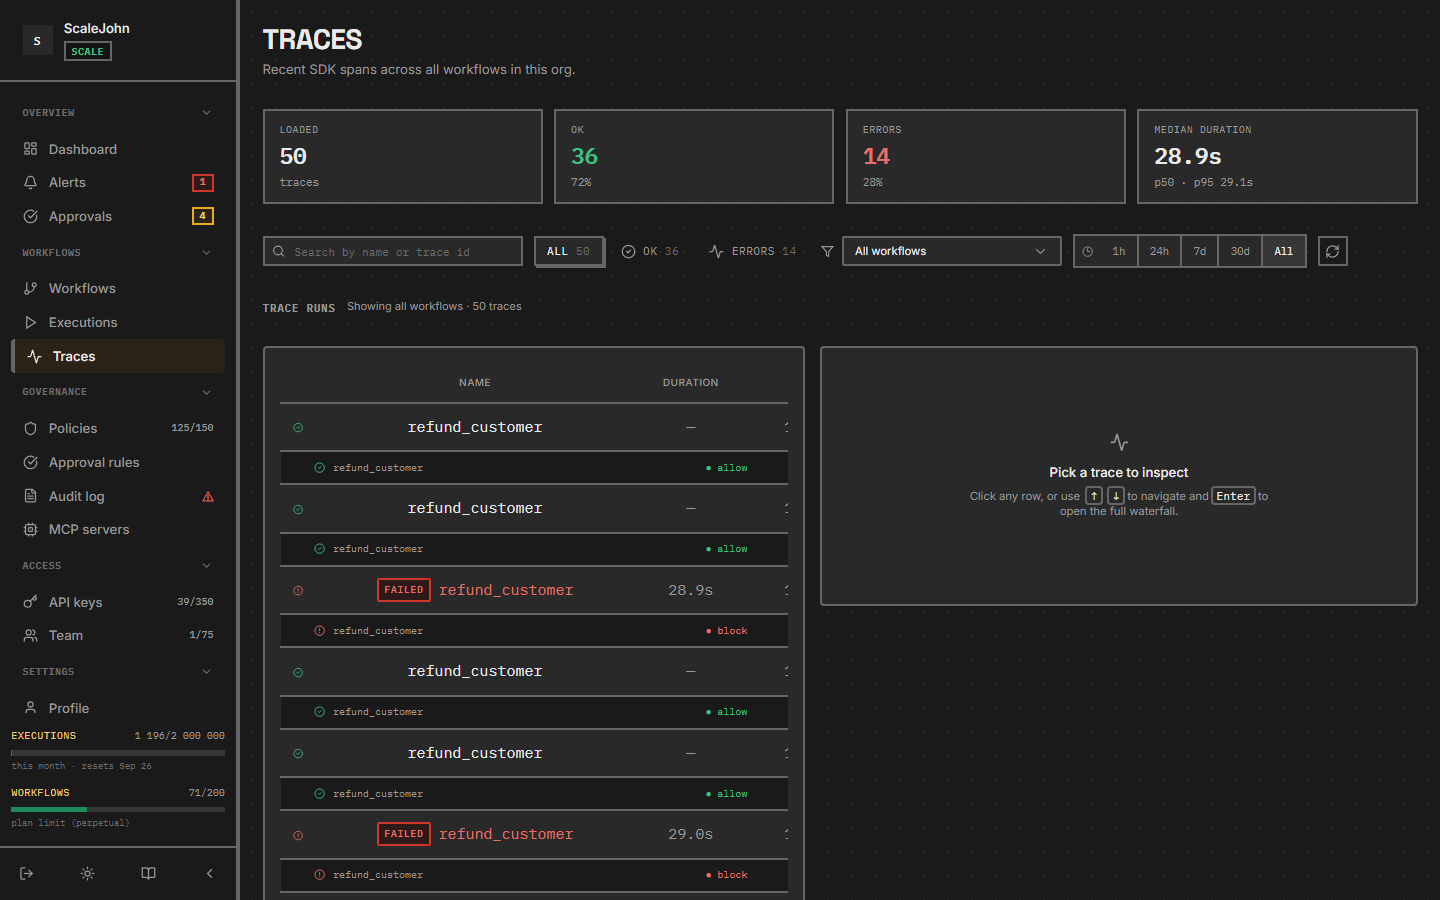The height and width of the screenshot is (900, 1440).
Task: Click the sign-out icon
Action: 27,874
